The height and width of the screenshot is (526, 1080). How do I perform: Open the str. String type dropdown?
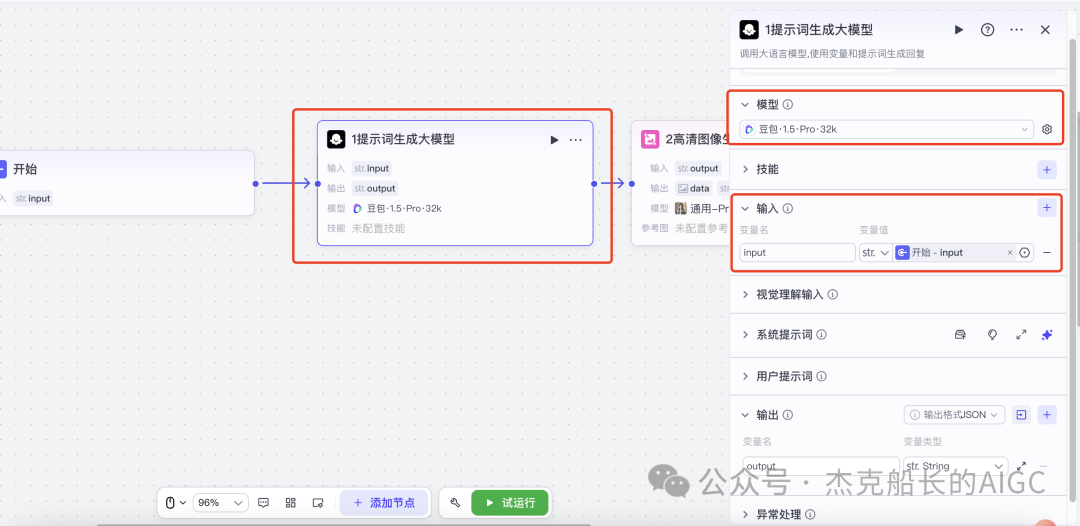[955, 466]
